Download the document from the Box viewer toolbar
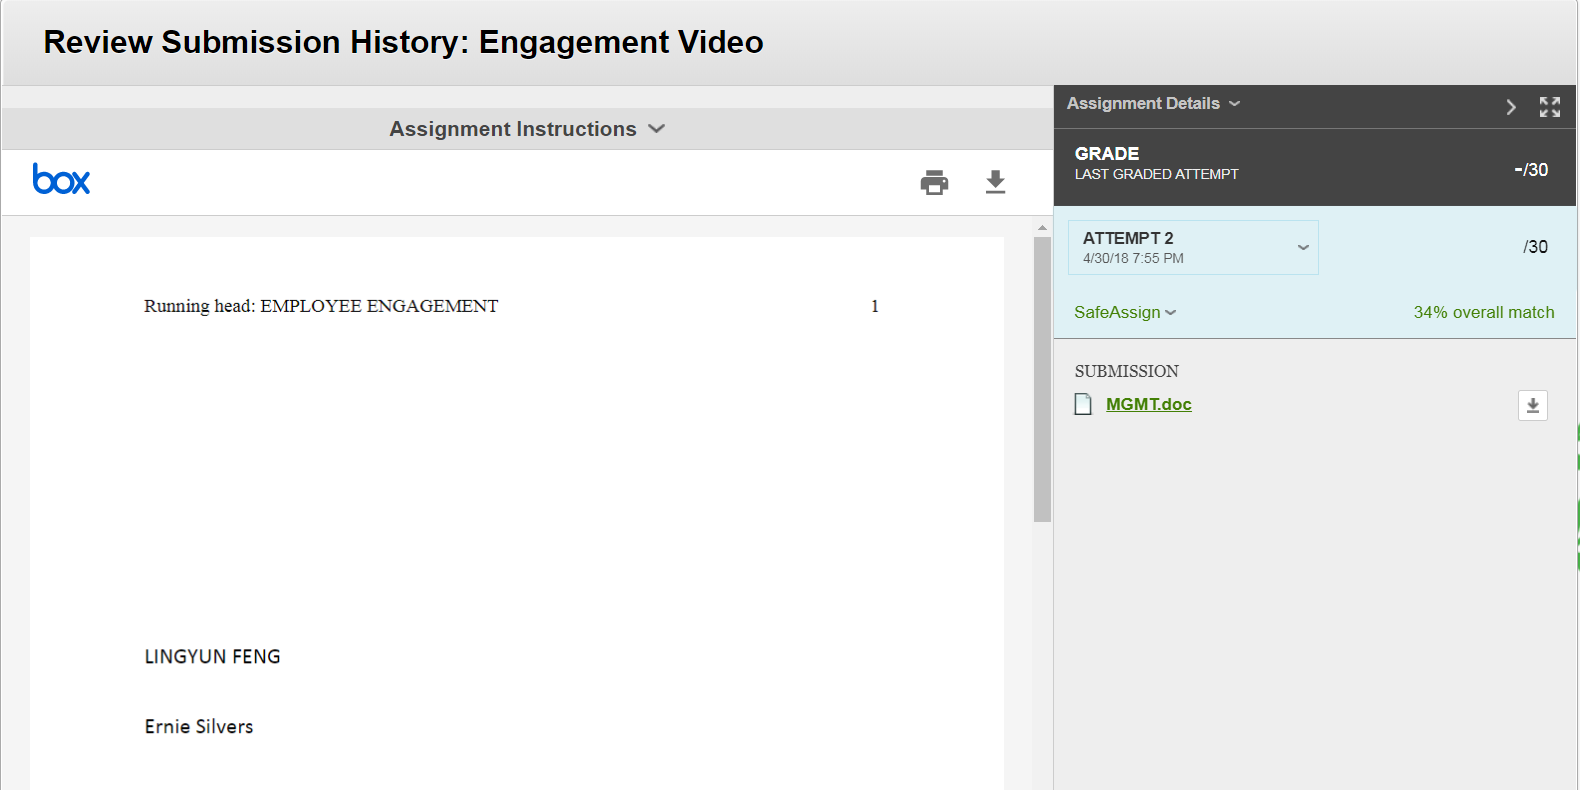Viewport: 1580px width, 790px height. (995, 182)
